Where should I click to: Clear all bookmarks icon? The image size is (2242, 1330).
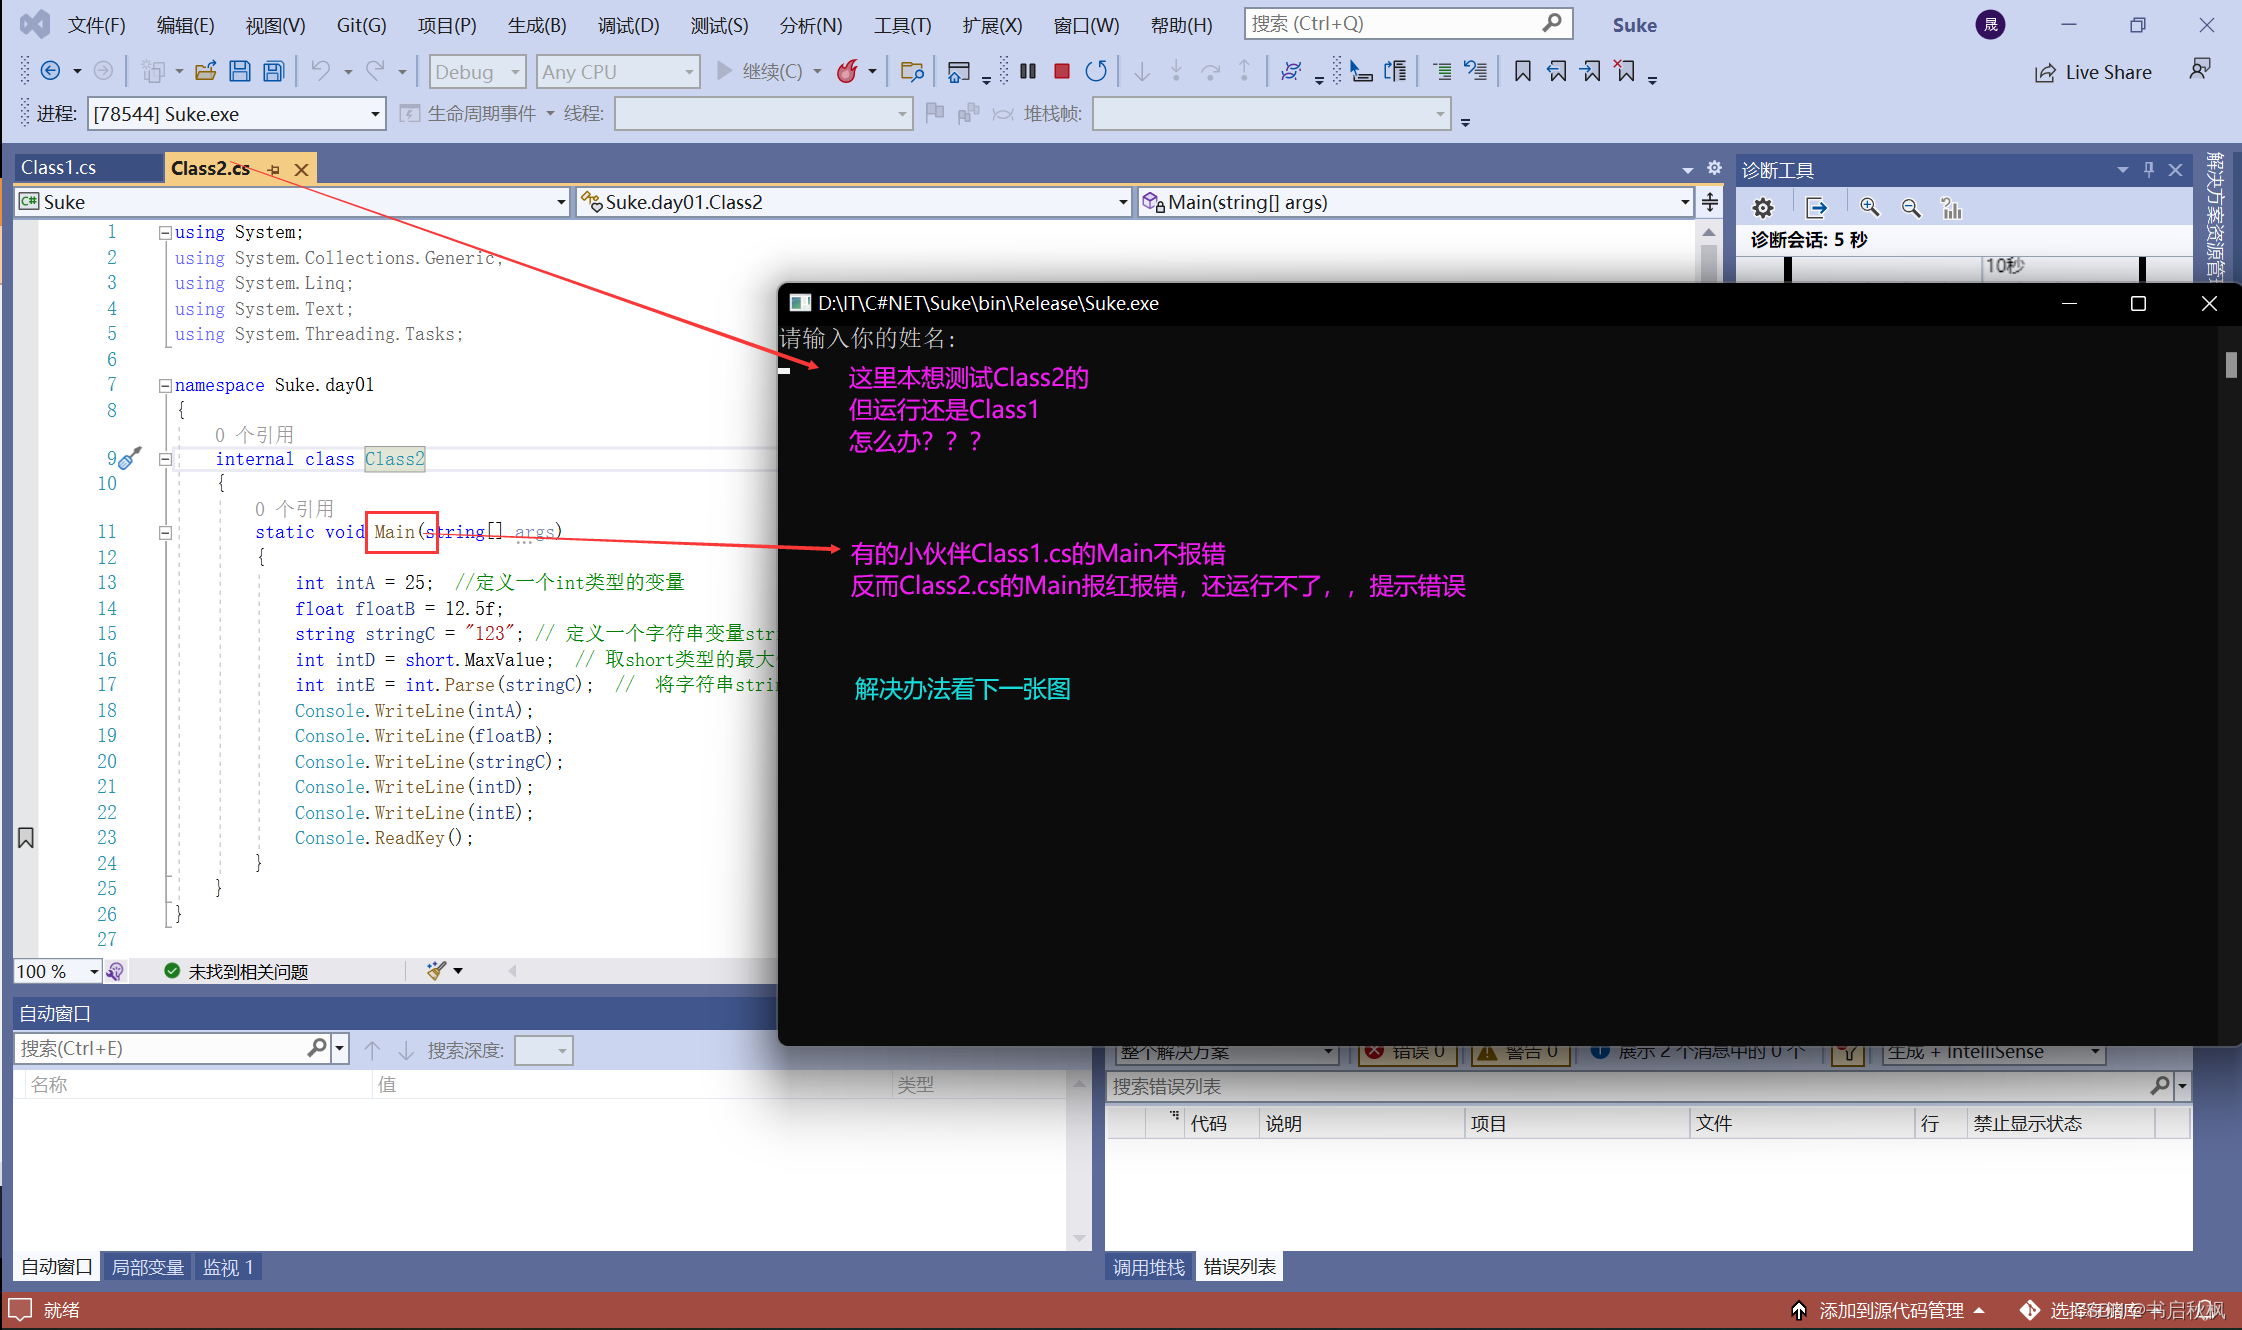click(x=1625, y=71)
